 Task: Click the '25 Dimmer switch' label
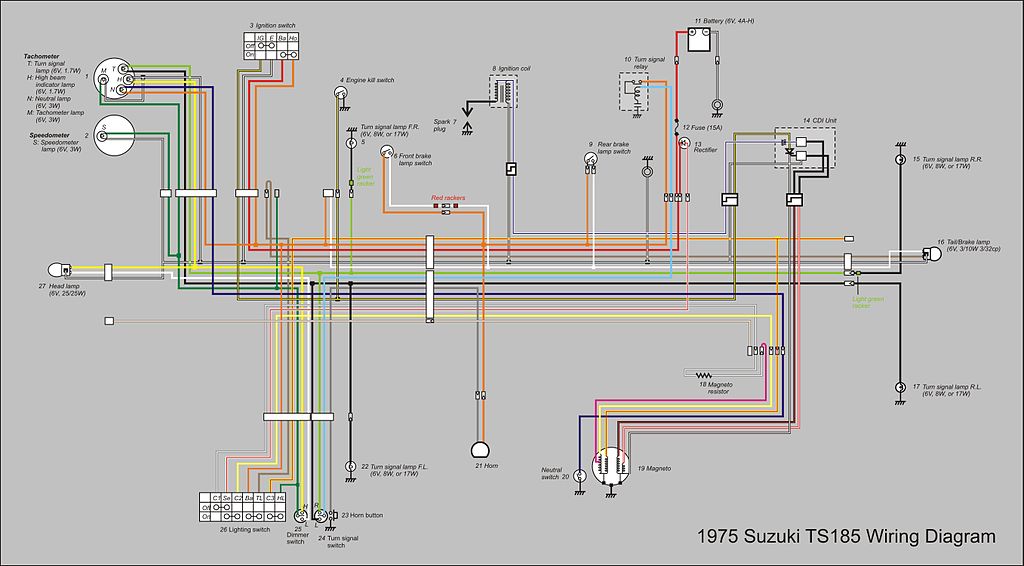pos(297,535)
